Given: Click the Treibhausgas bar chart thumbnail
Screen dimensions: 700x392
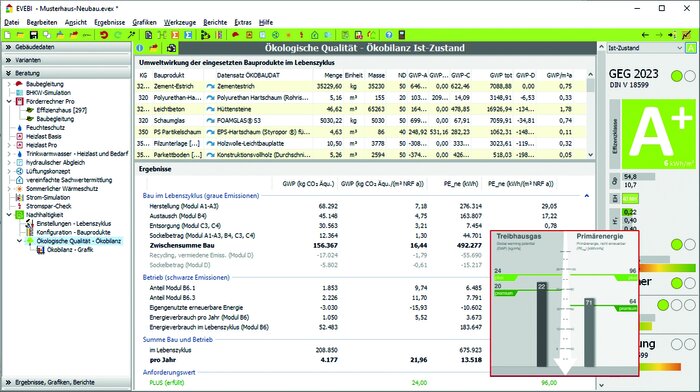Looking at the screenshot, I should (x=529, y=304).
